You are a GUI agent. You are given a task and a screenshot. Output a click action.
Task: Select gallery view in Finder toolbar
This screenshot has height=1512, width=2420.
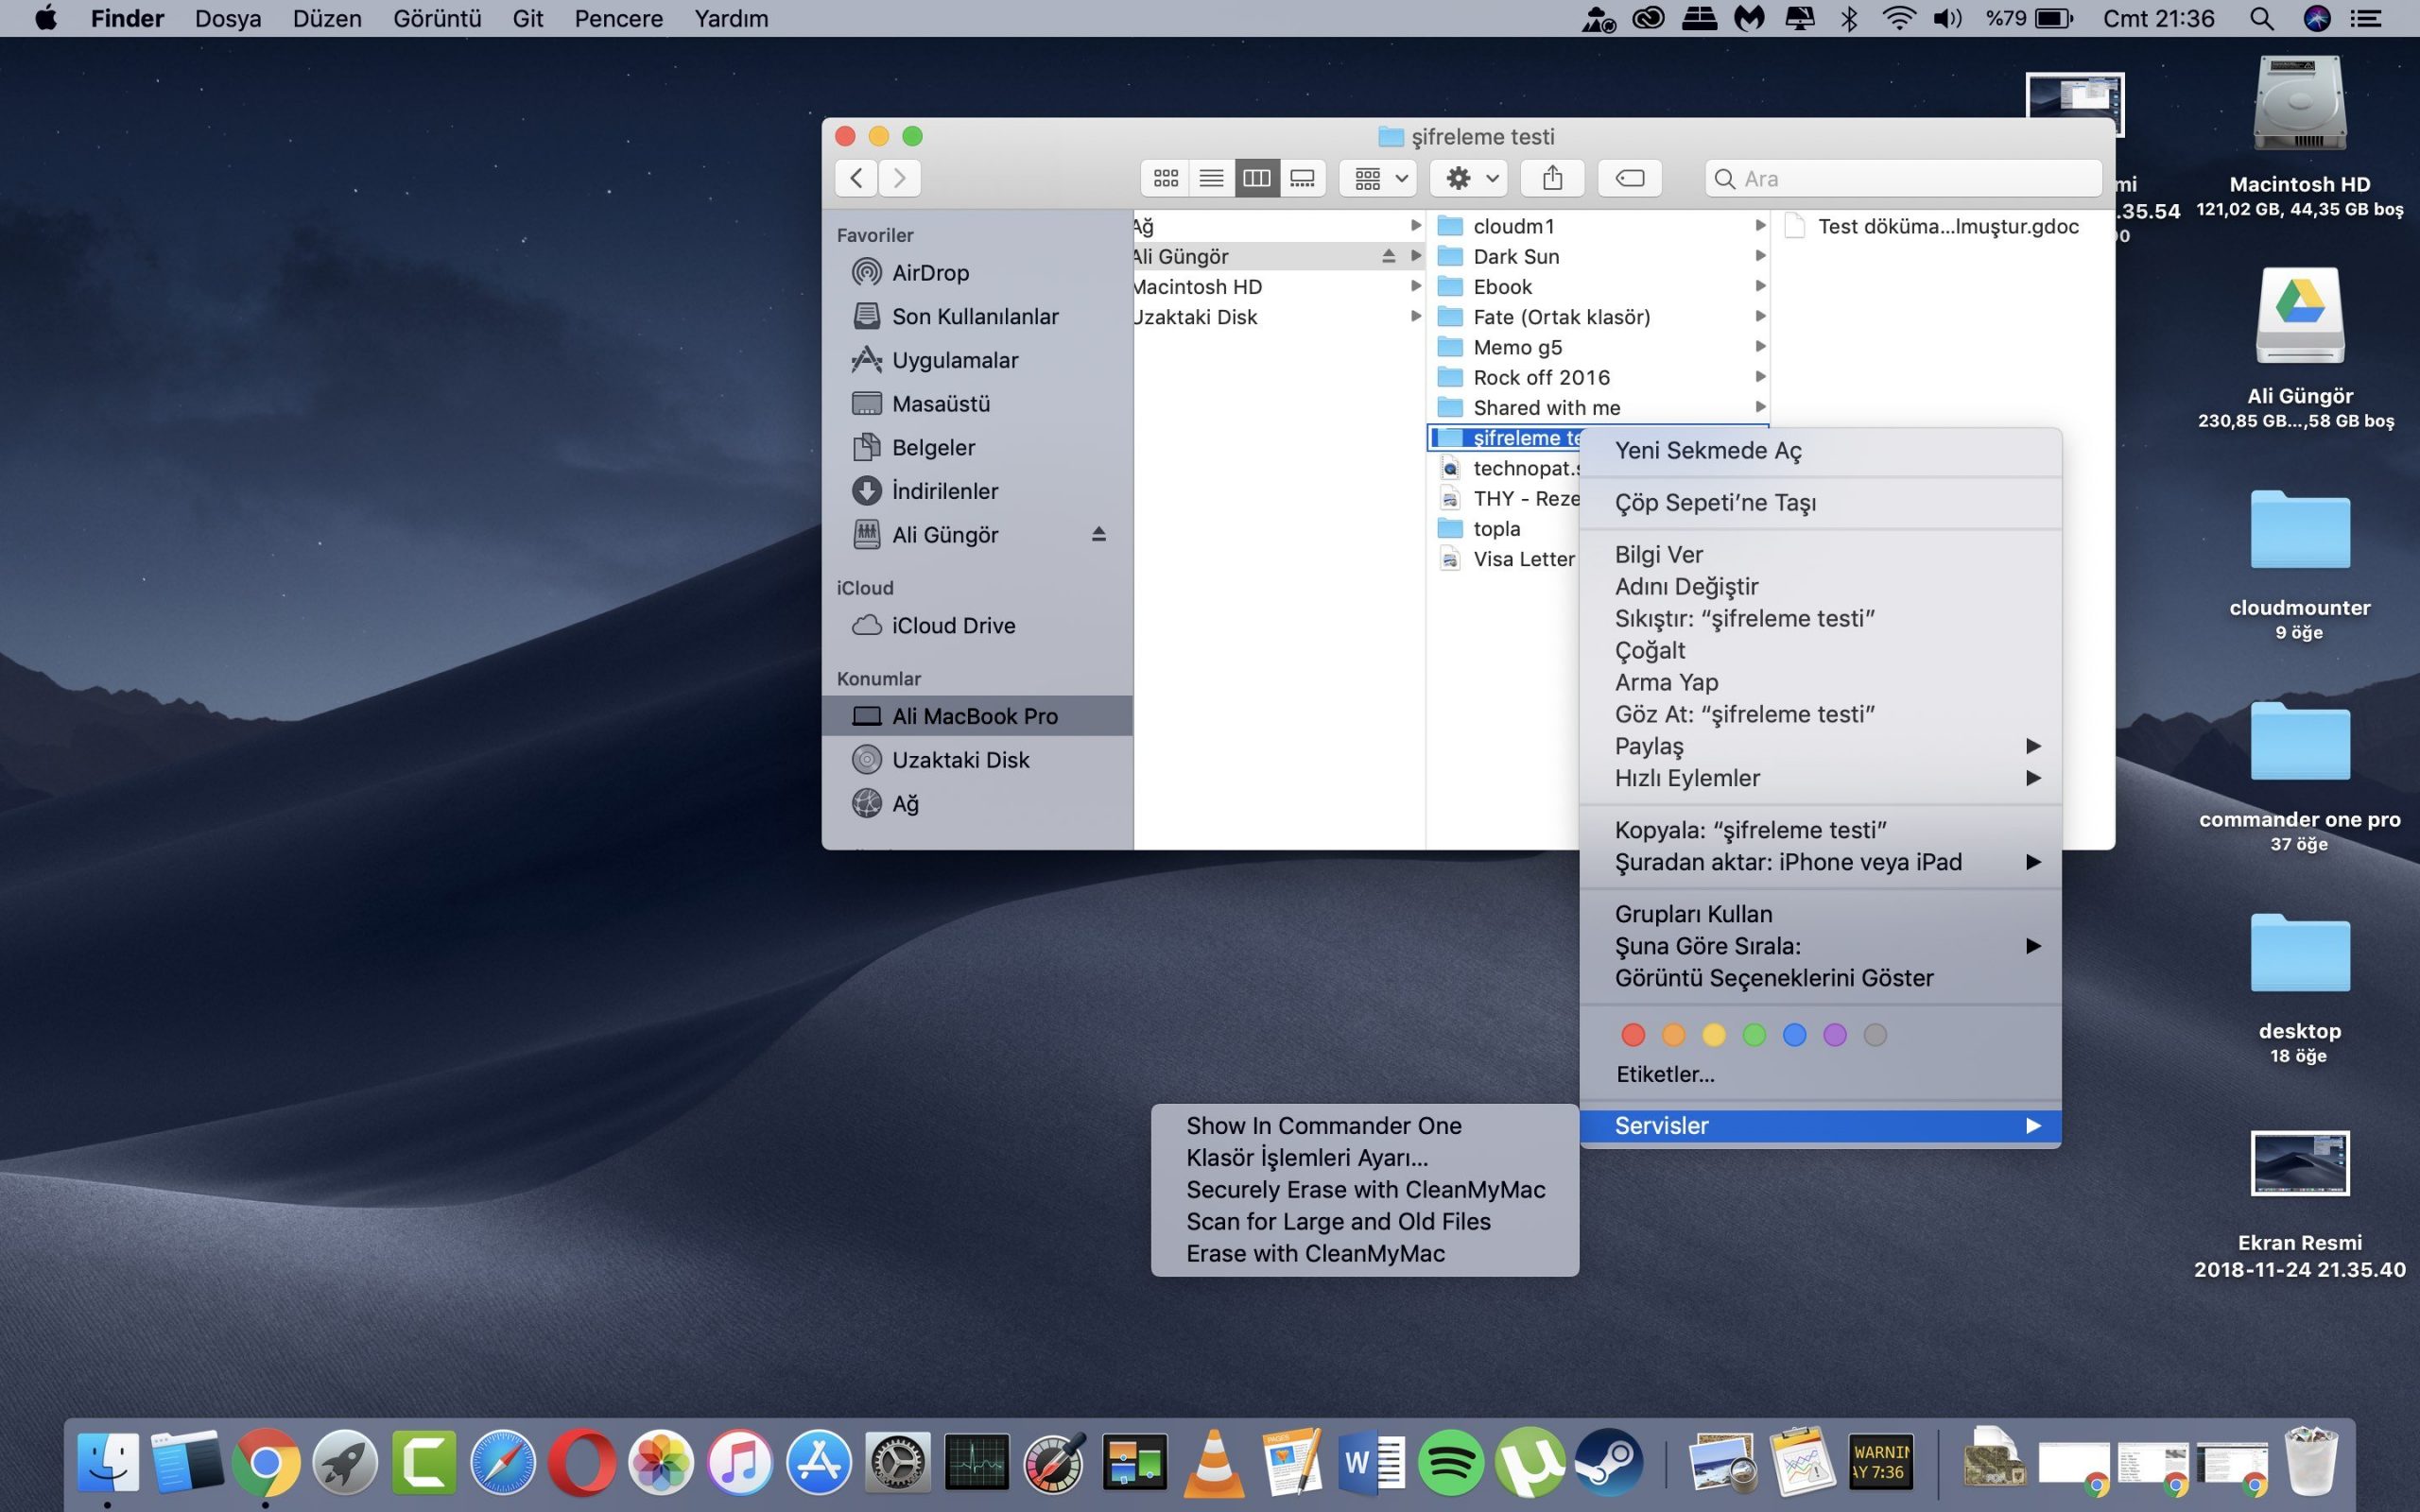[x=1302, y=178]
